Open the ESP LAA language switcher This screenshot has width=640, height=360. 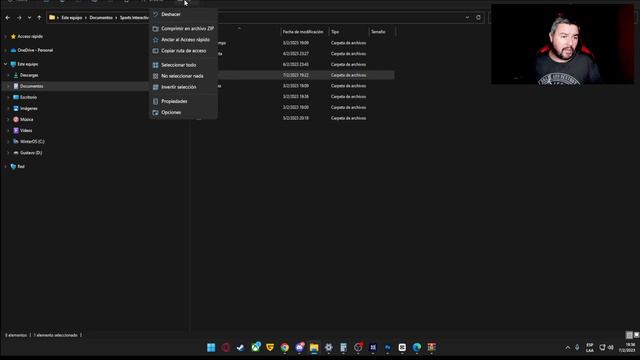(x=590, y=348)
